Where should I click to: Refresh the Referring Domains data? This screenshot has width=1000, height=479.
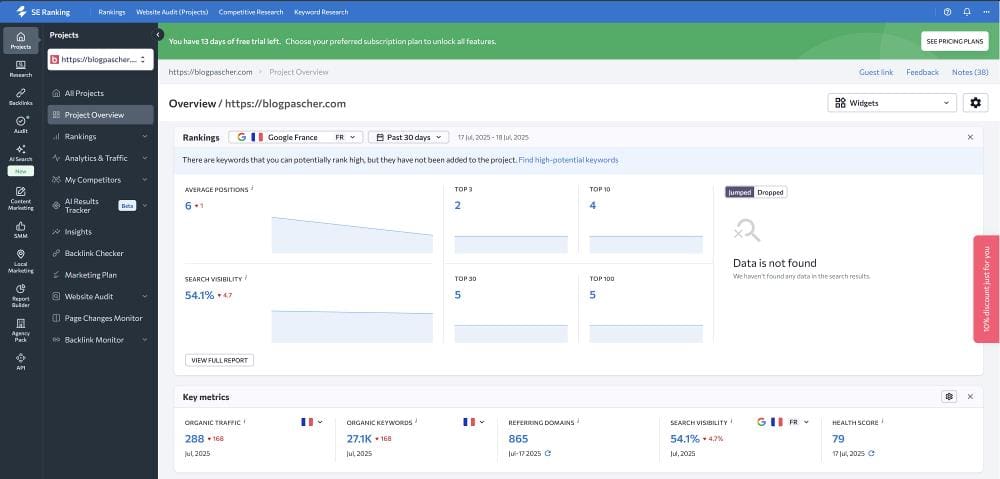click(x=548, y=453)
